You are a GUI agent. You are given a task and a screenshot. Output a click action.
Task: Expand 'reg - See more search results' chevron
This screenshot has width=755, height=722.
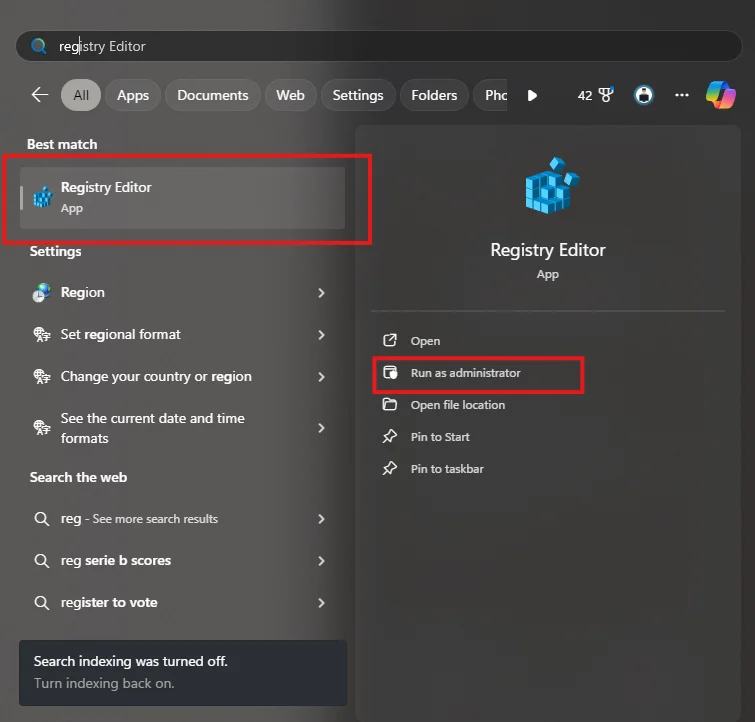click(321, 519)
